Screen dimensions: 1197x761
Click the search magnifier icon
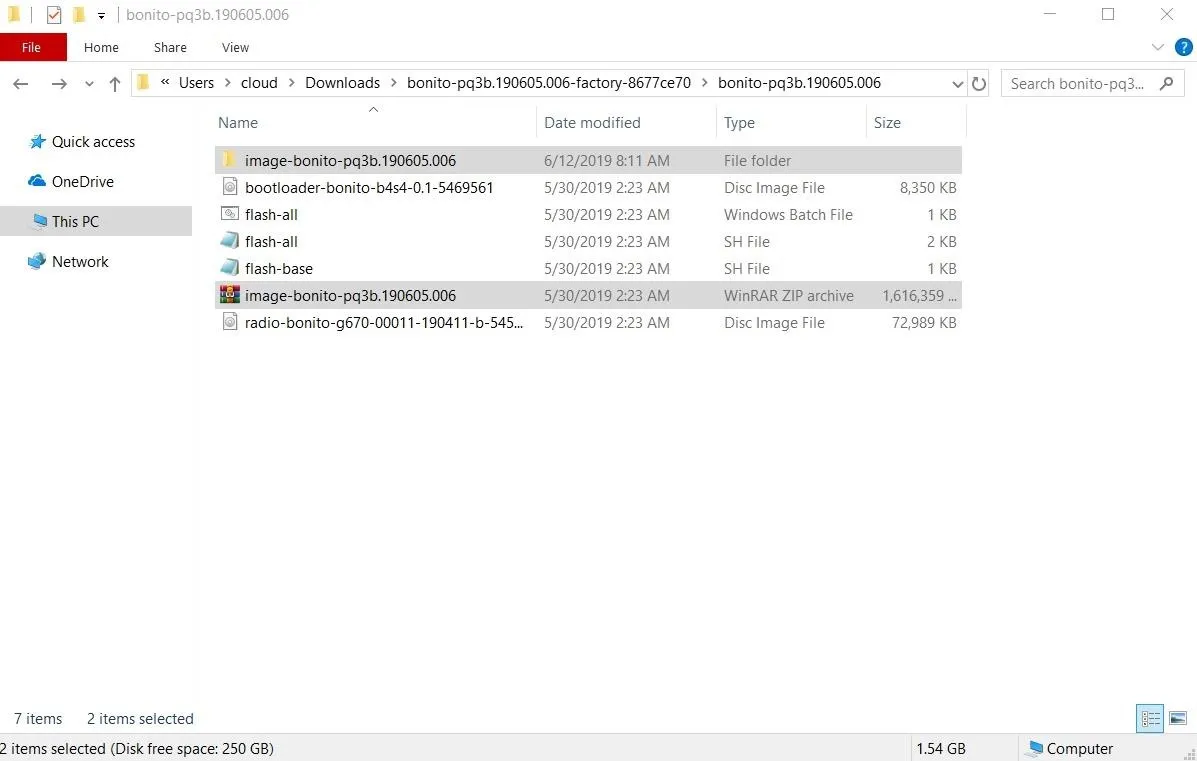click(x=1166, y=83)
